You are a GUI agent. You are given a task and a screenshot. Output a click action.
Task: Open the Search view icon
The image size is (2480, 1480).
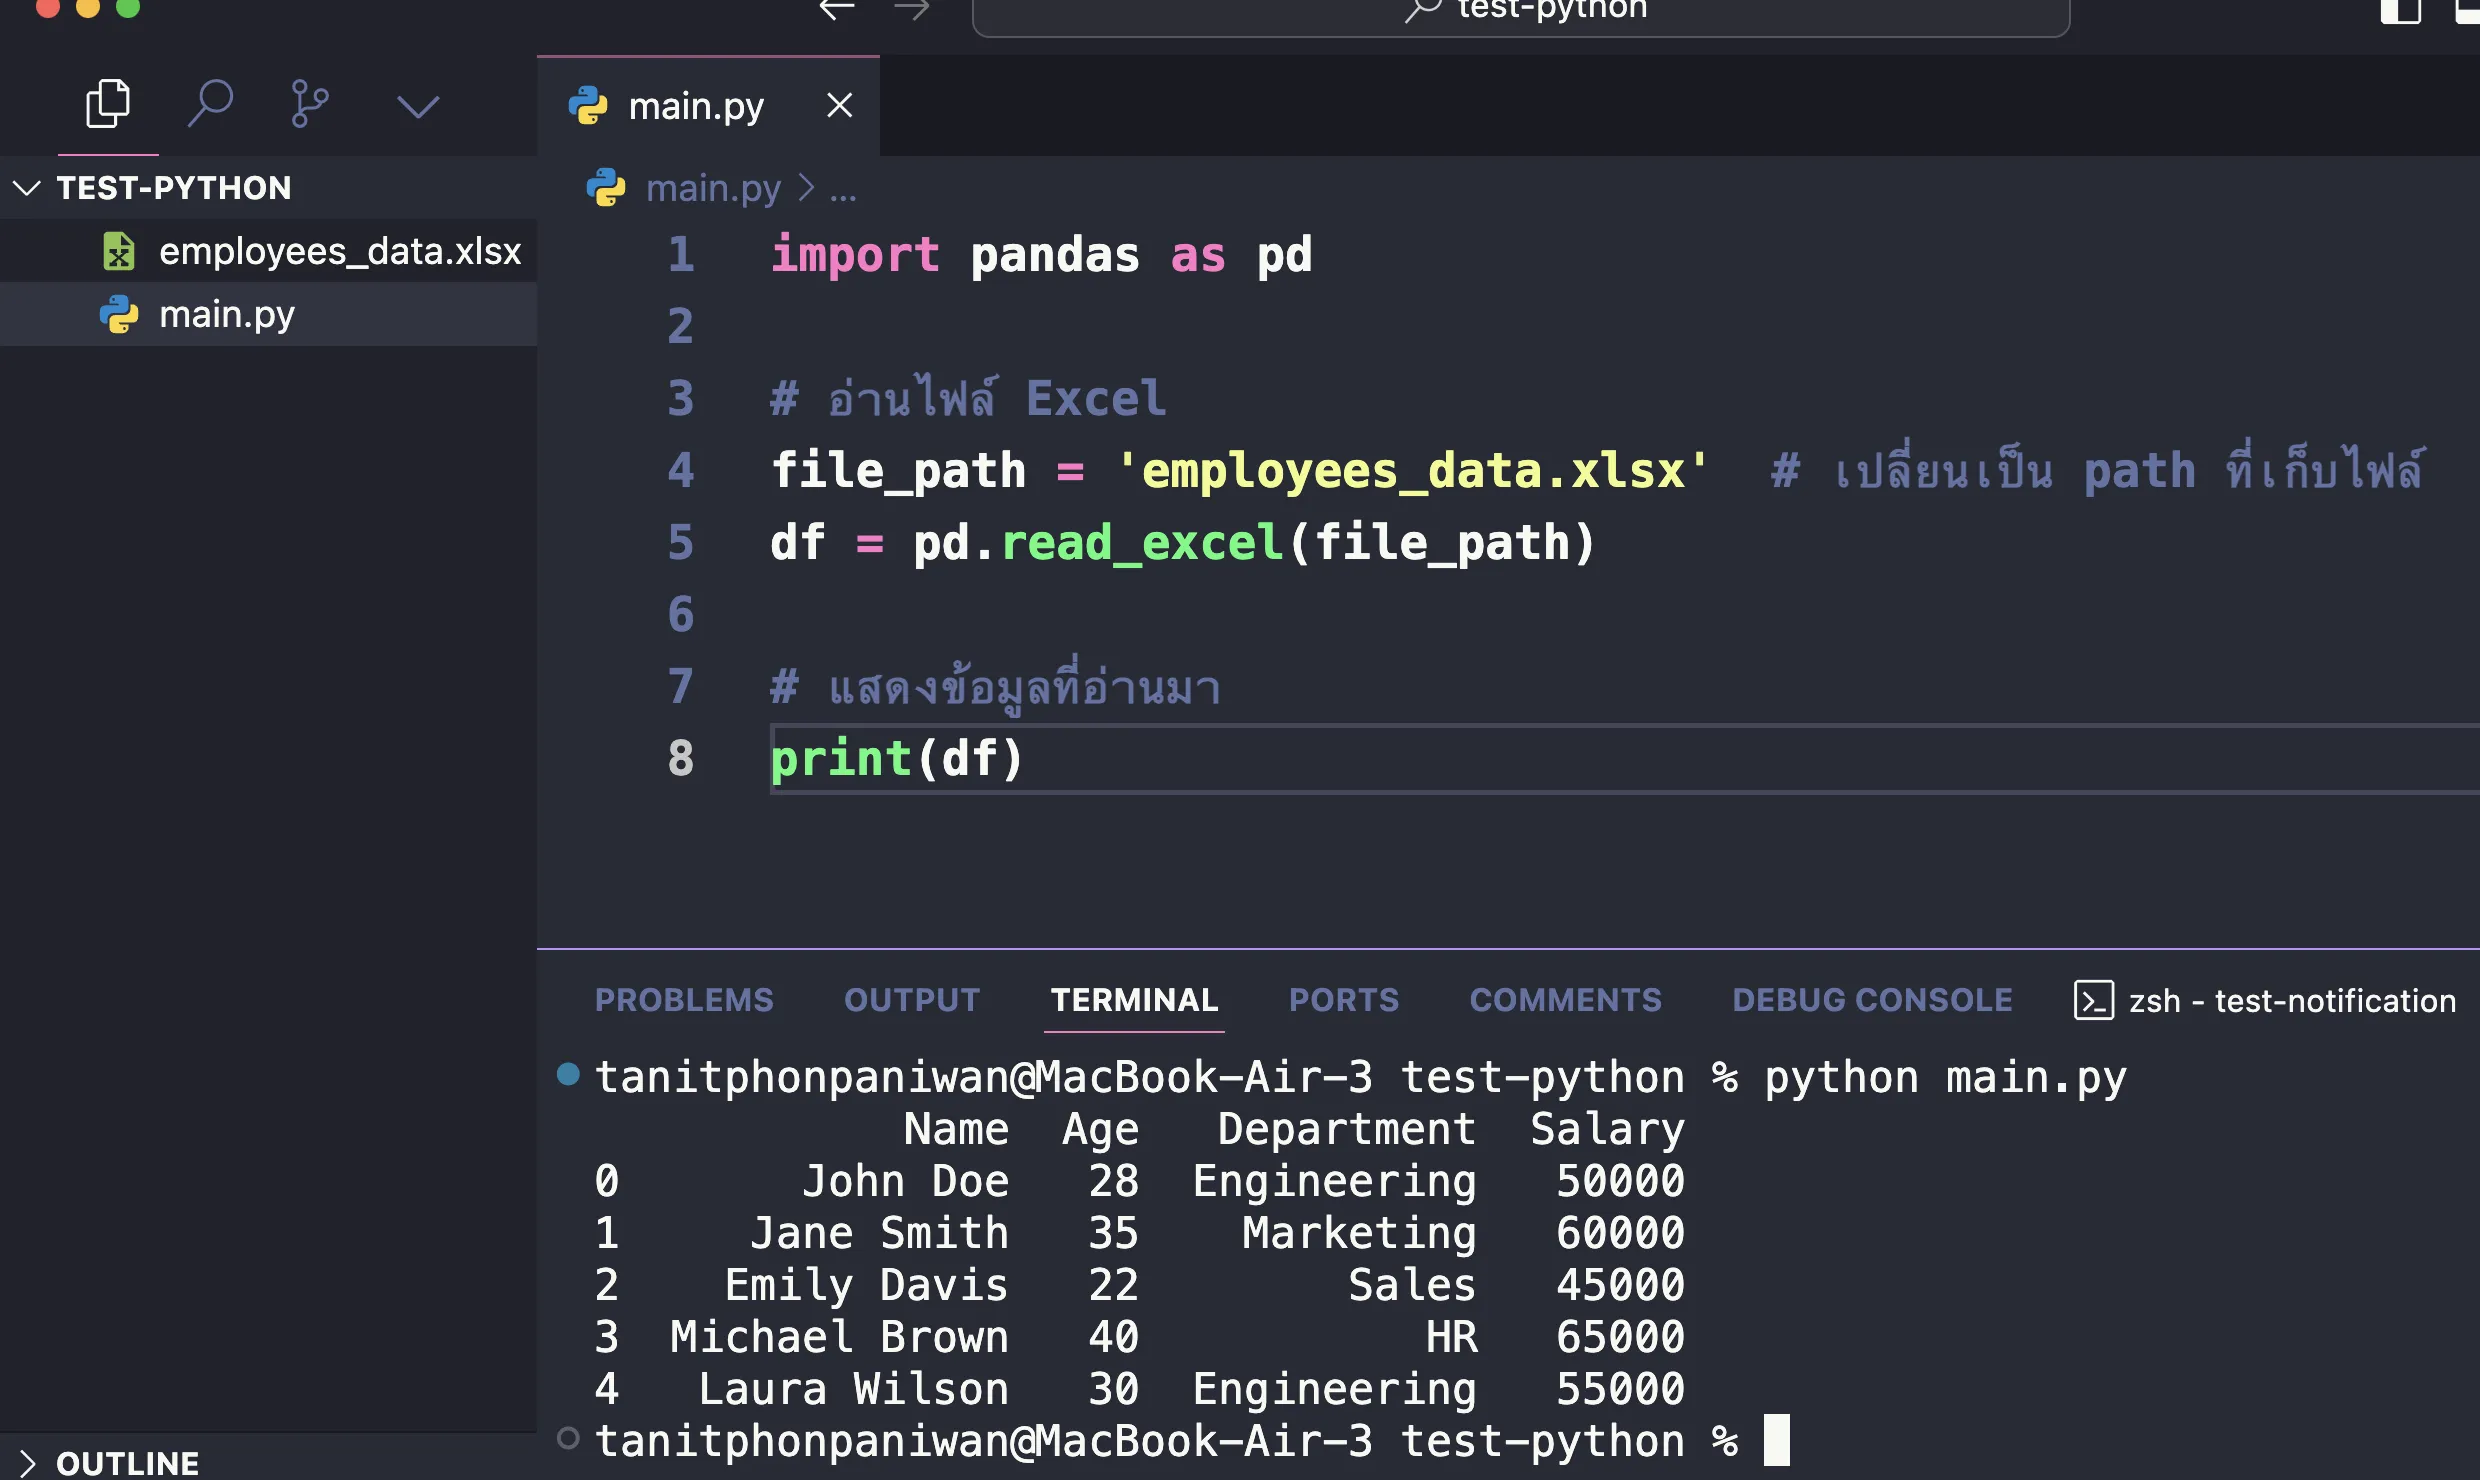coord(210,103)
